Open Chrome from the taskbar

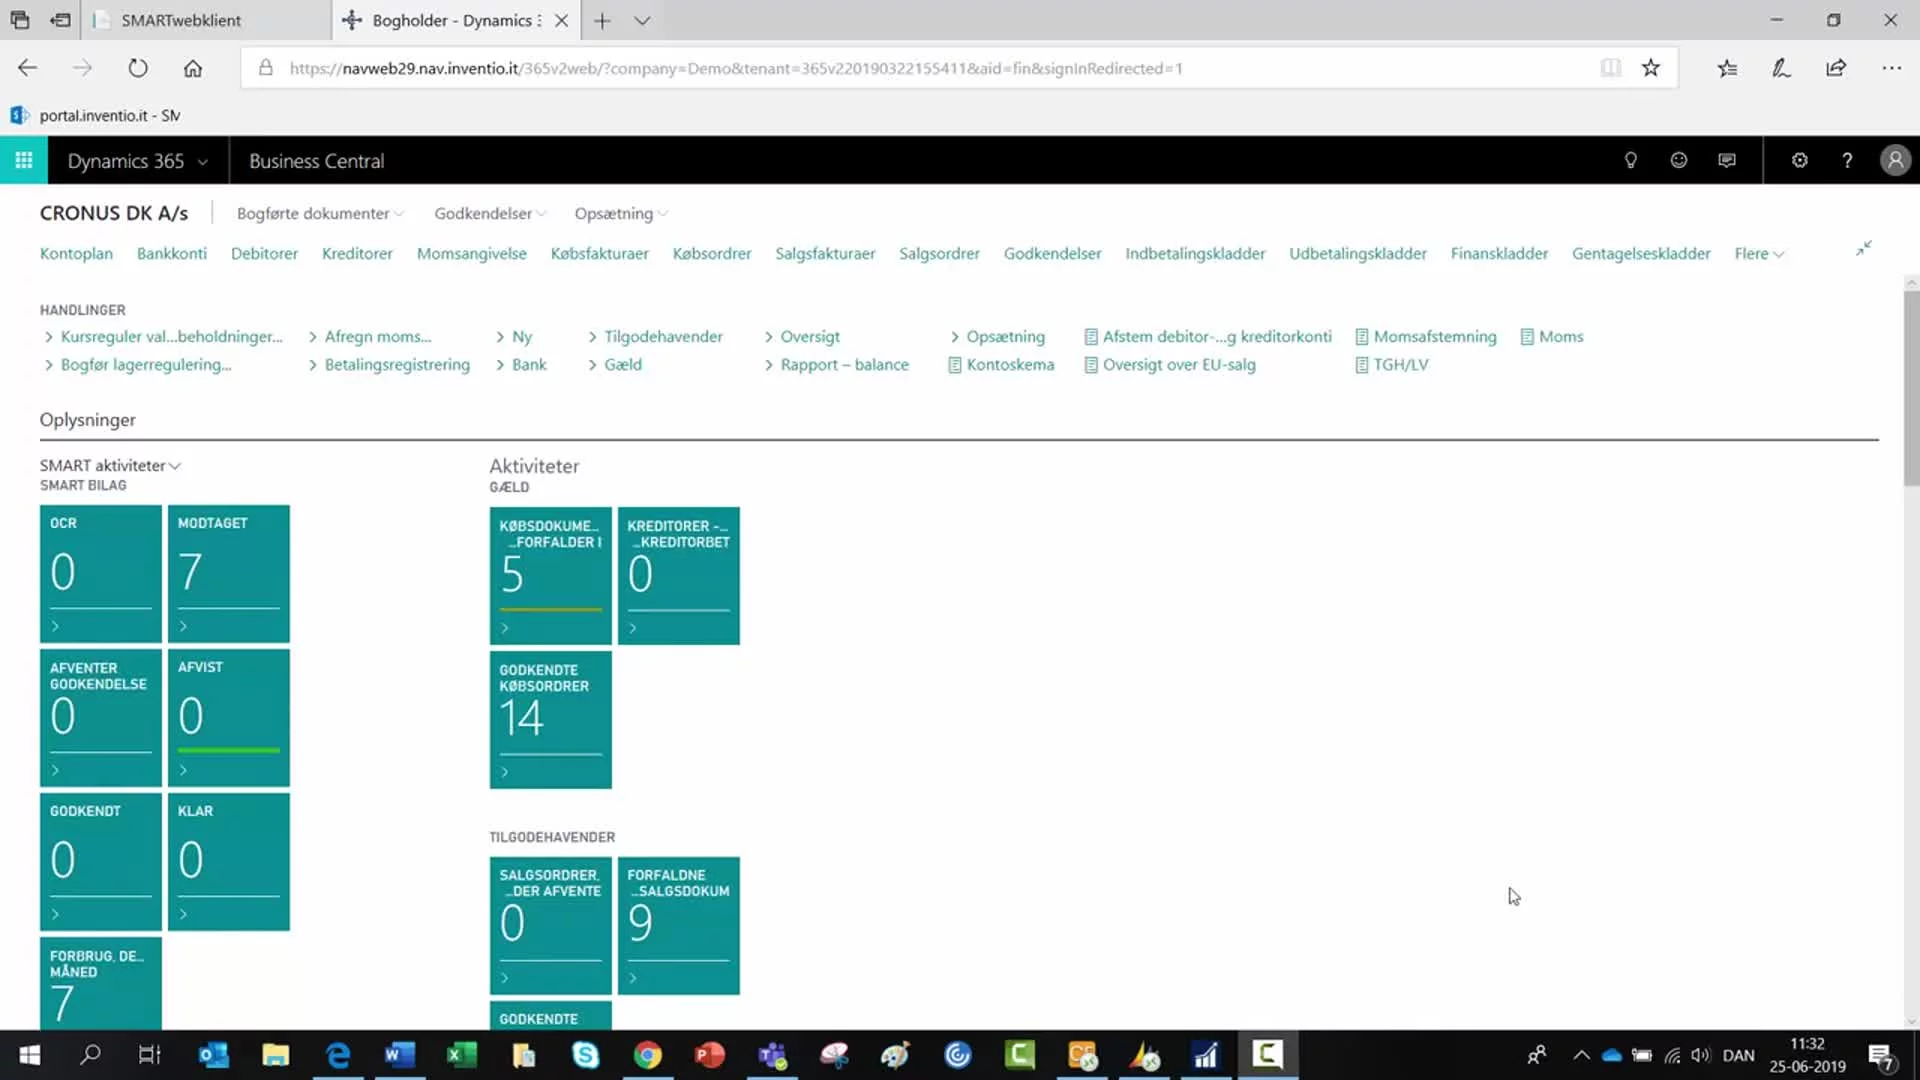(x=647, y=1055)
